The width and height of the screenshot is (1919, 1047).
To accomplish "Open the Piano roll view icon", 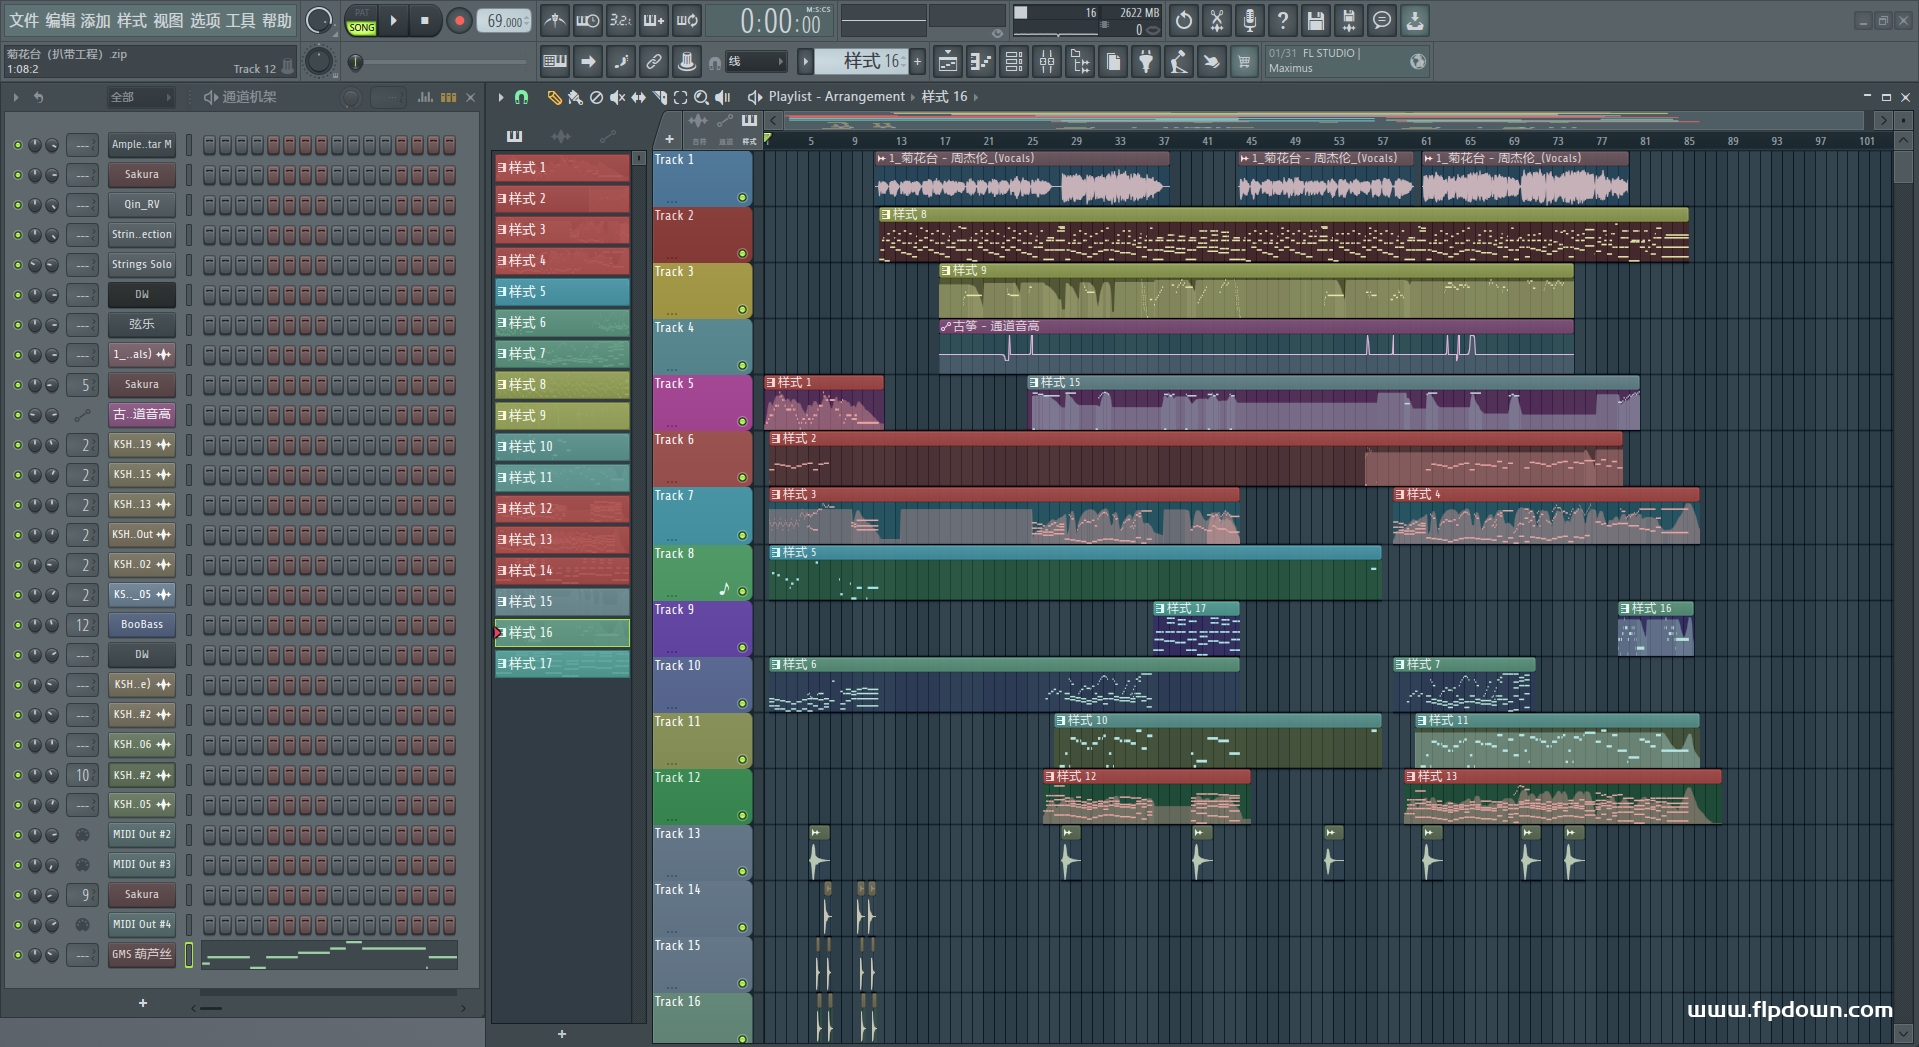I will (x=981, y=62).
